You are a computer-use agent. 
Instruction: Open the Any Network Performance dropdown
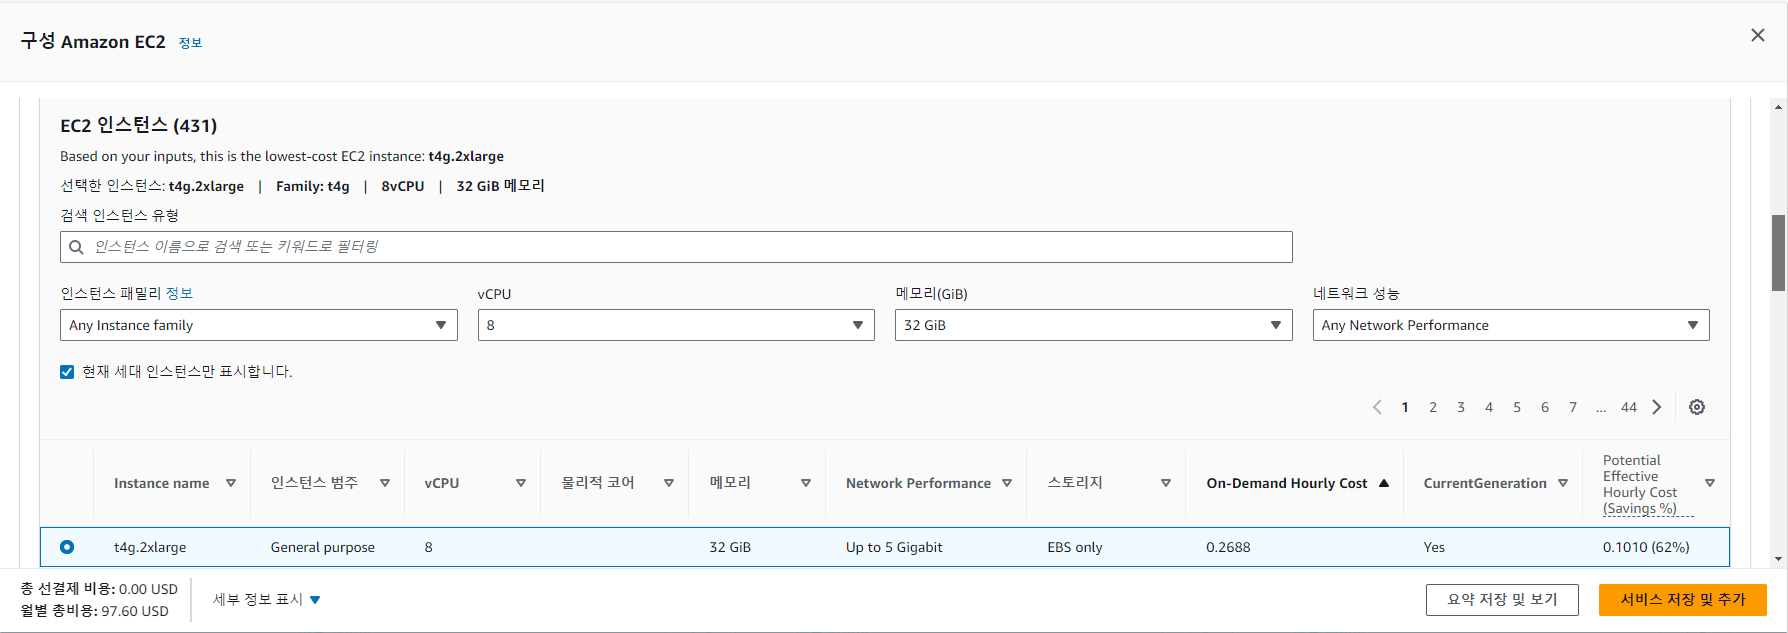pyautogui.click(x=1511, y=325)
